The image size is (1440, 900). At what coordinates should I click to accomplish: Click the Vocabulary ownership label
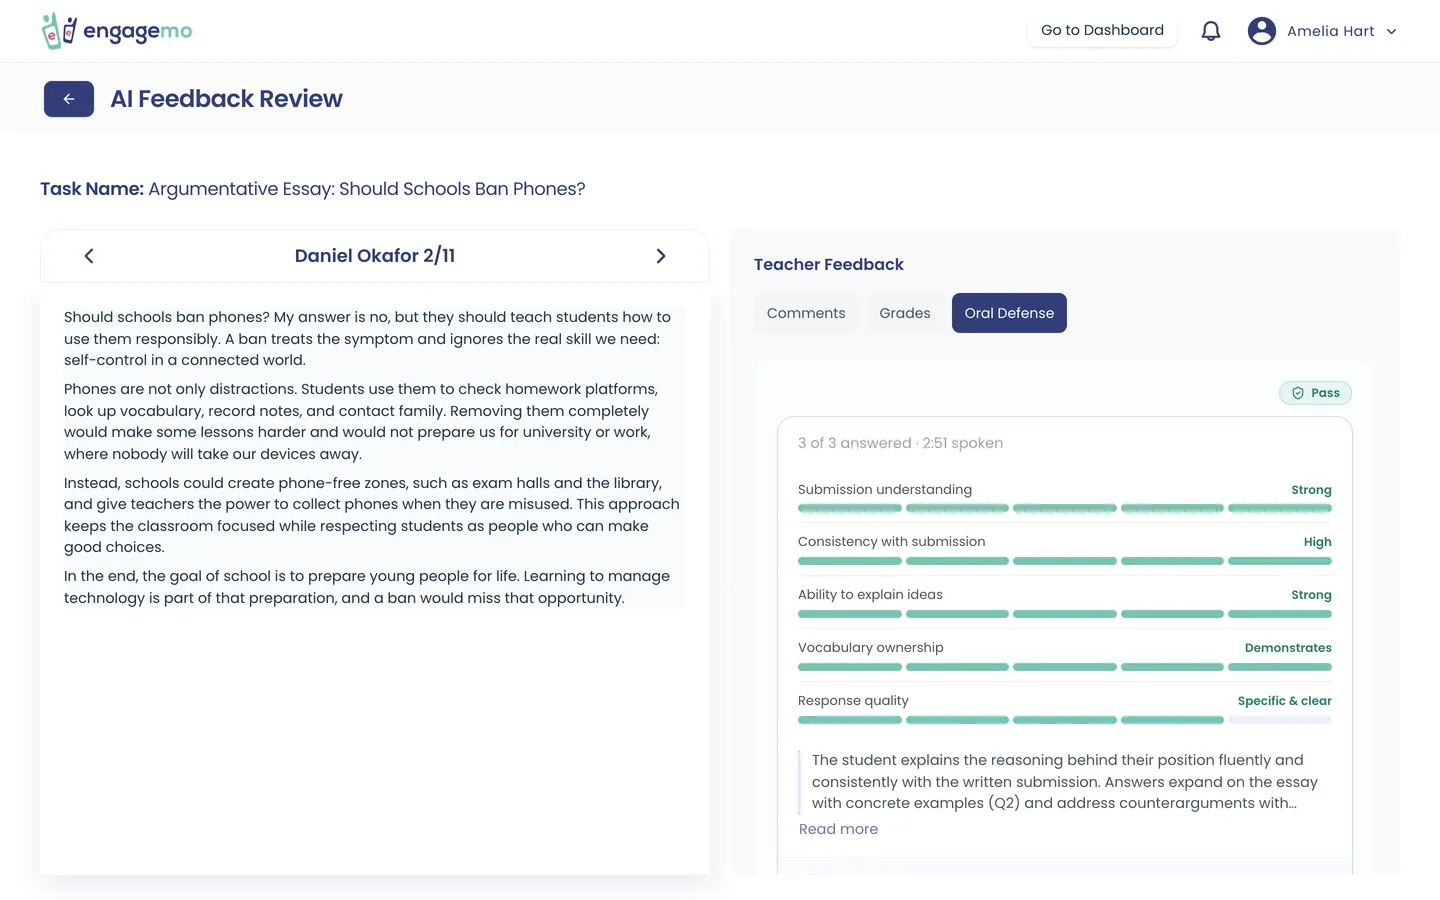pos(871,647)
